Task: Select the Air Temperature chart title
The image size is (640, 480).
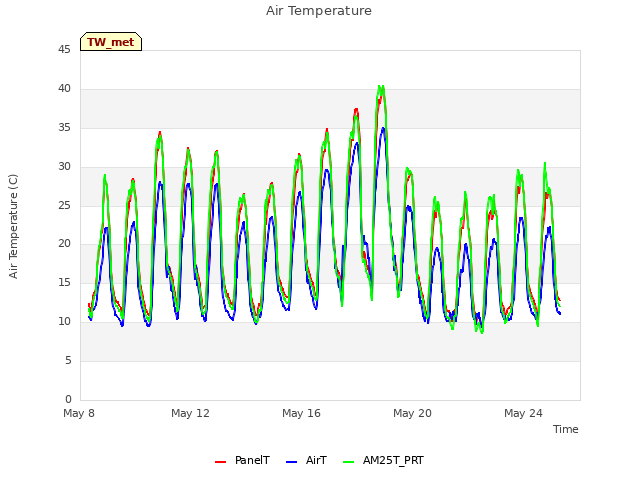Action: tap(319, 11)
